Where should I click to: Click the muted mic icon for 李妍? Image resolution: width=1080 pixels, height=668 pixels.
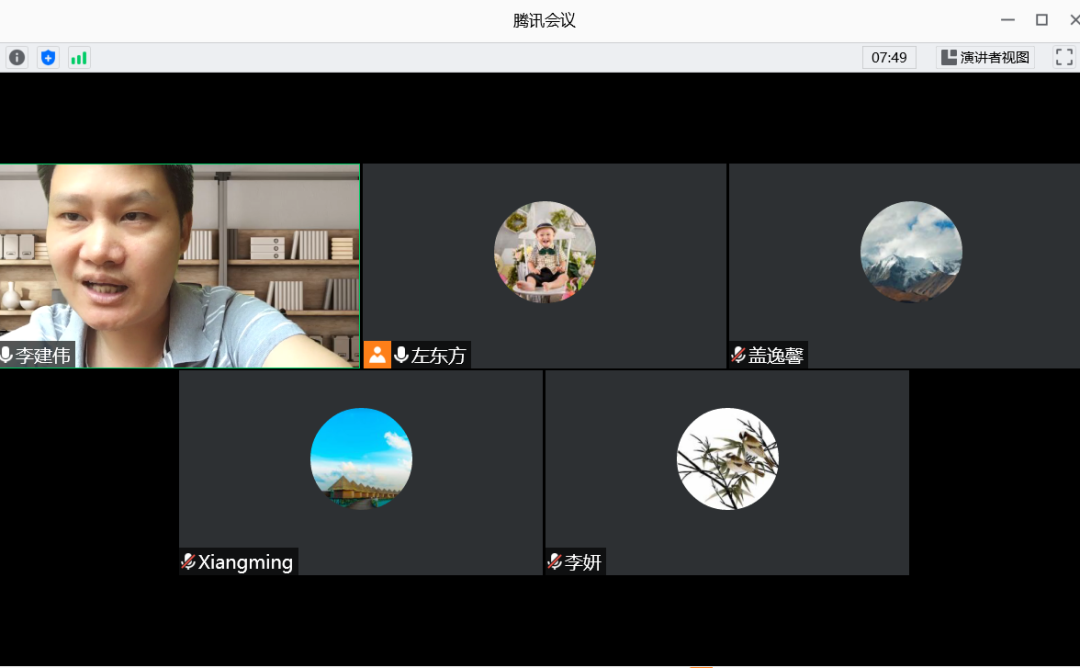coord(555,562)
